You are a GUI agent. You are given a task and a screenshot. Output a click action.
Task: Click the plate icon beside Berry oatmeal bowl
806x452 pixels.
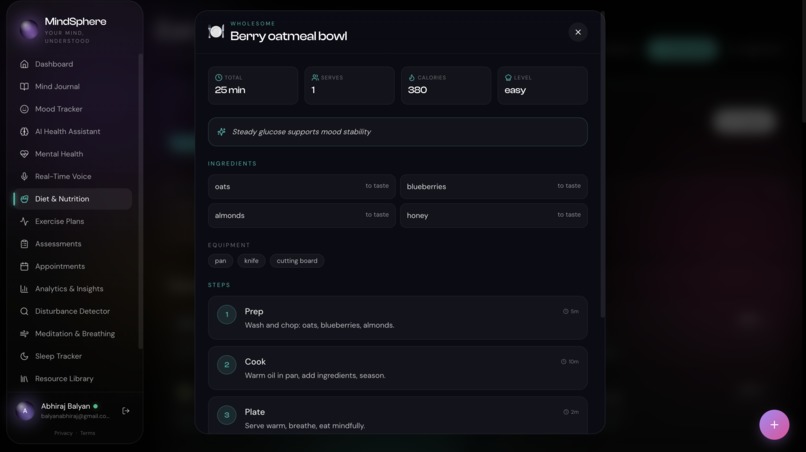click(x=216, y=32)
